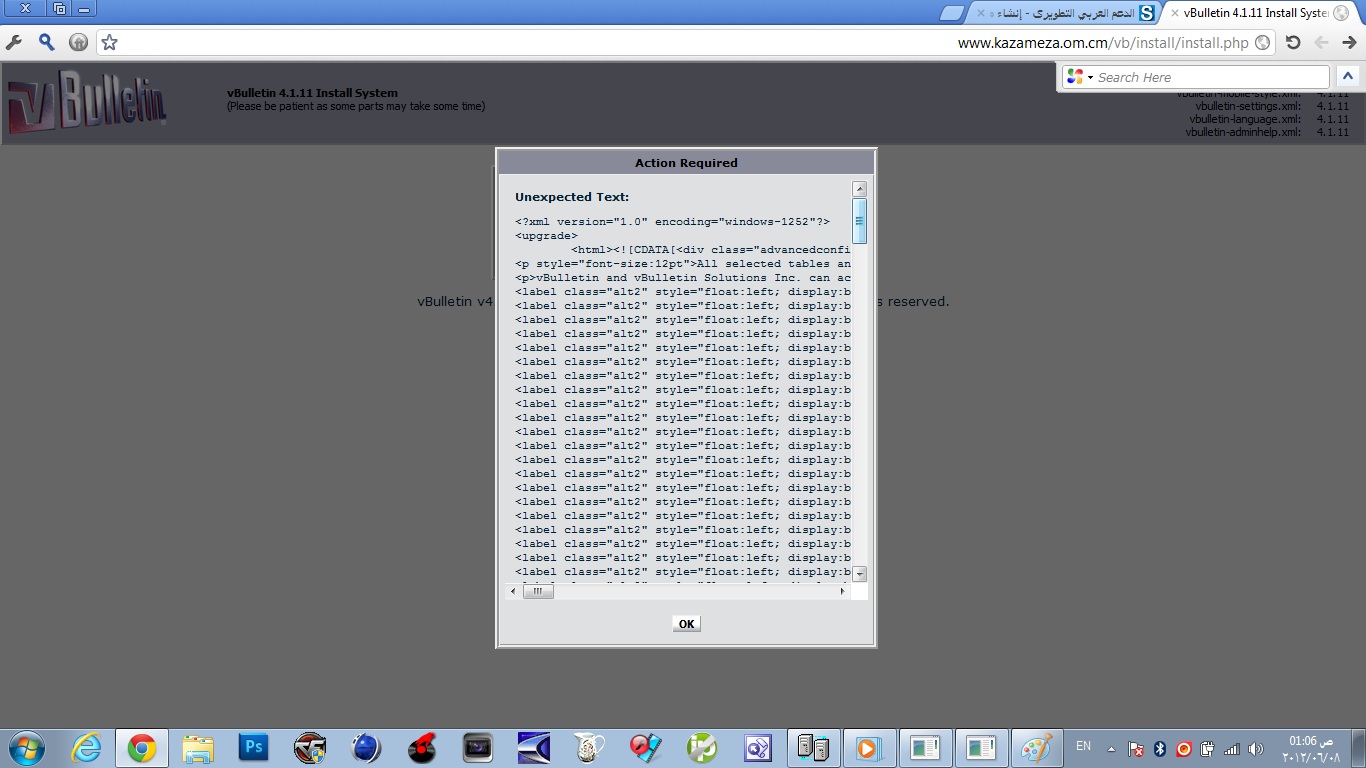Screen dimensions: 1366x768
Task: Bookmark this page with the star icon
Action: tap(110, 42)
